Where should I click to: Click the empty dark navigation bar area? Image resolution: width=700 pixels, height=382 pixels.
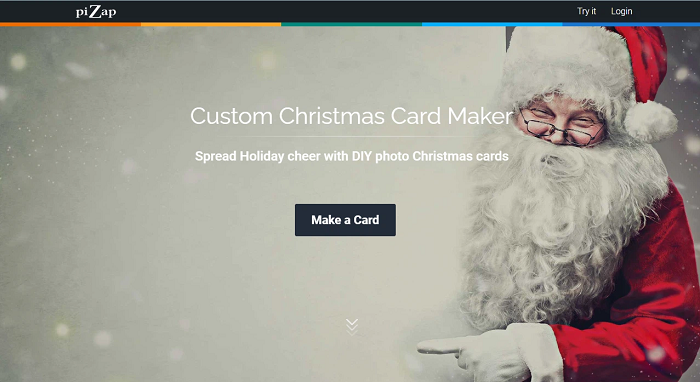pos(346,11)
